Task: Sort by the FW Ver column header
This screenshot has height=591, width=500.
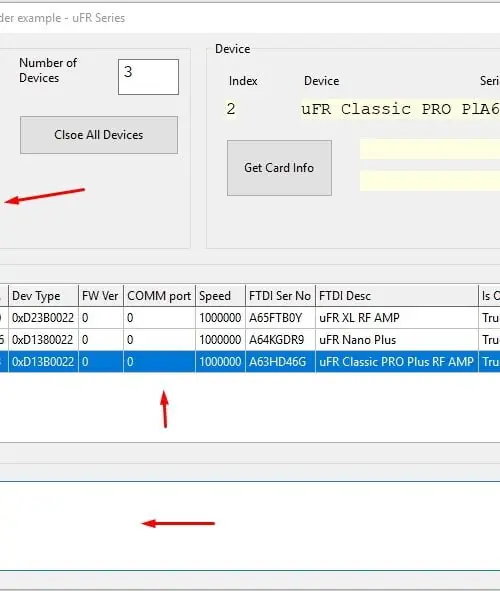Action: coord(101,296)
